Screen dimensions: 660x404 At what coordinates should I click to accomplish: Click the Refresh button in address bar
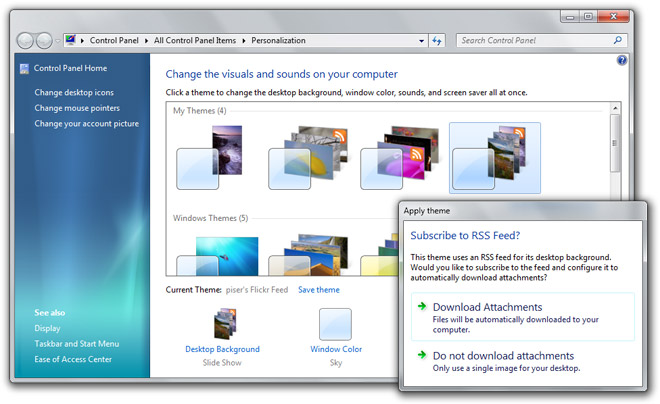tap(437, 41)
